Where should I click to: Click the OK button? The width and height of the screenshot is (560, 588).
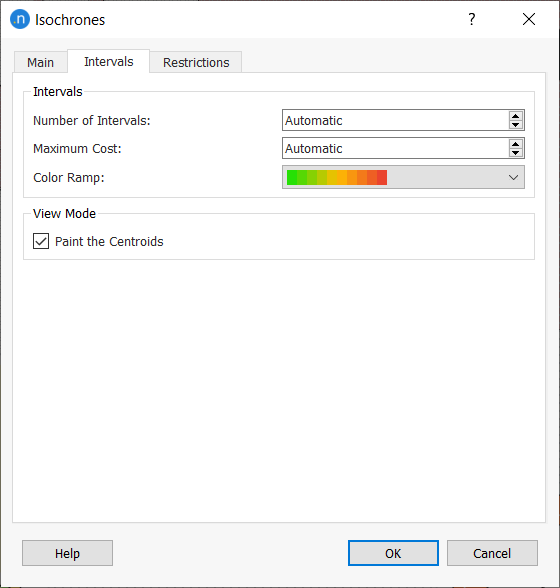coord(393,553)
